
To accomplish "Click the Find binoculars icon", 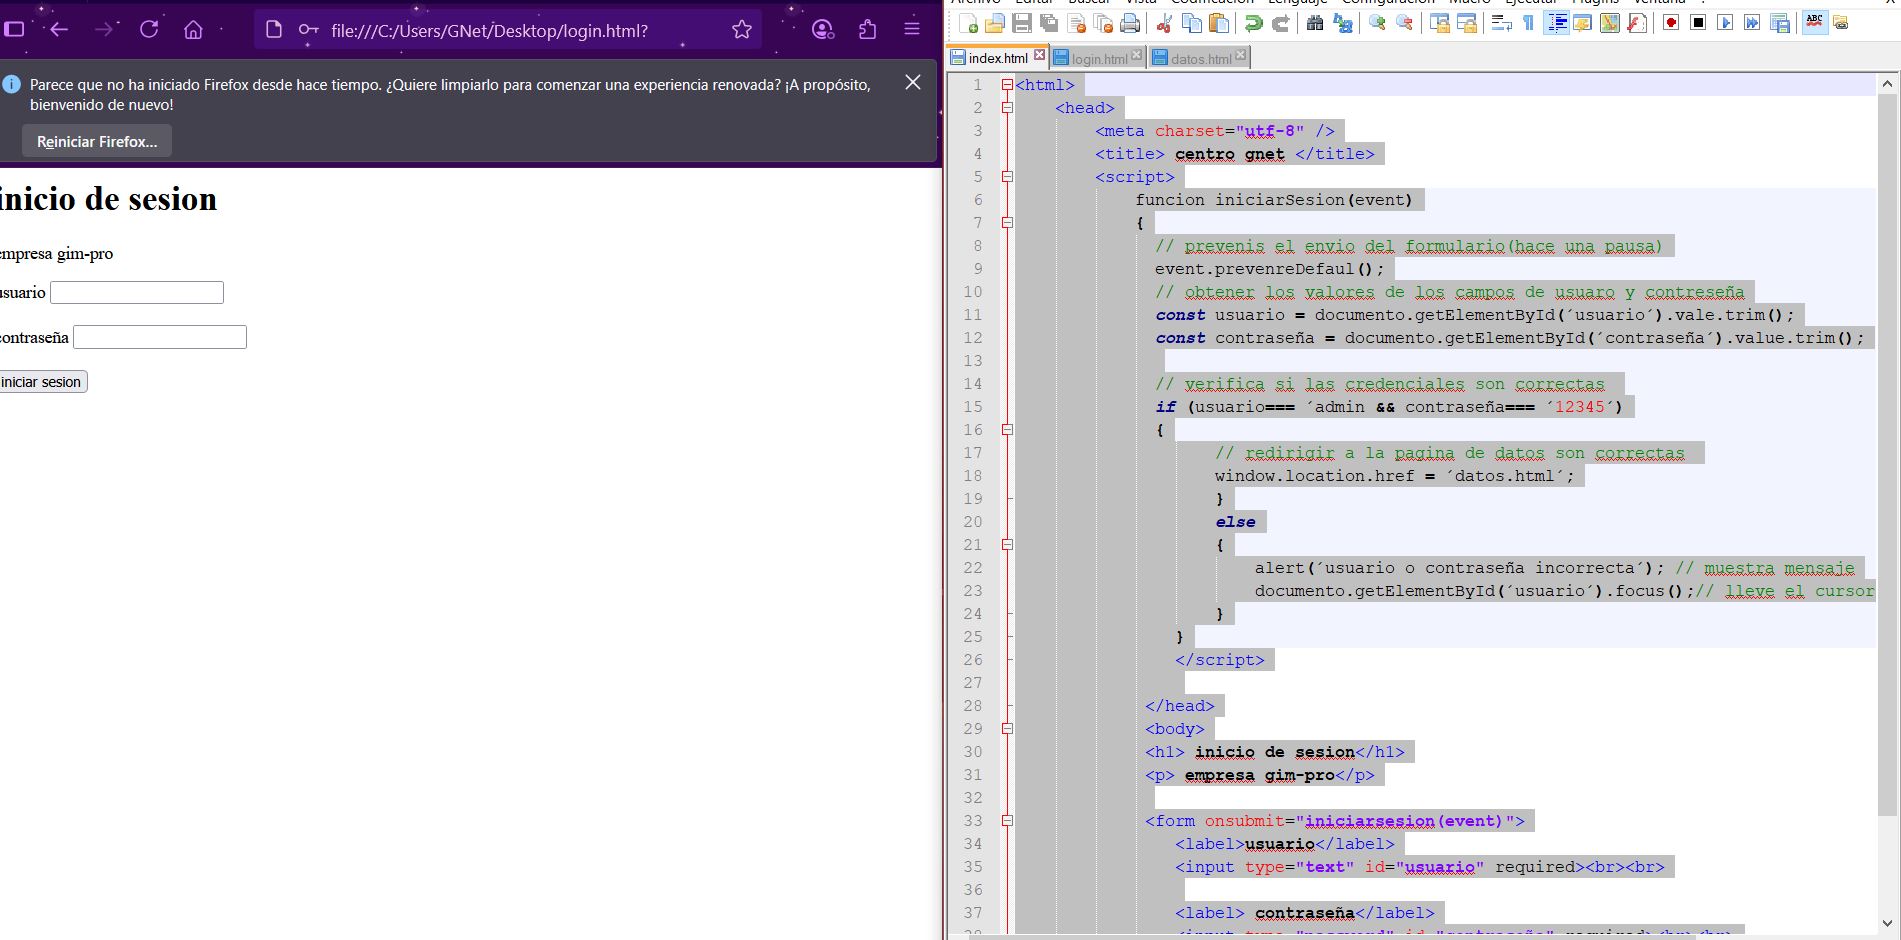I will click(x=1315, y=23).
